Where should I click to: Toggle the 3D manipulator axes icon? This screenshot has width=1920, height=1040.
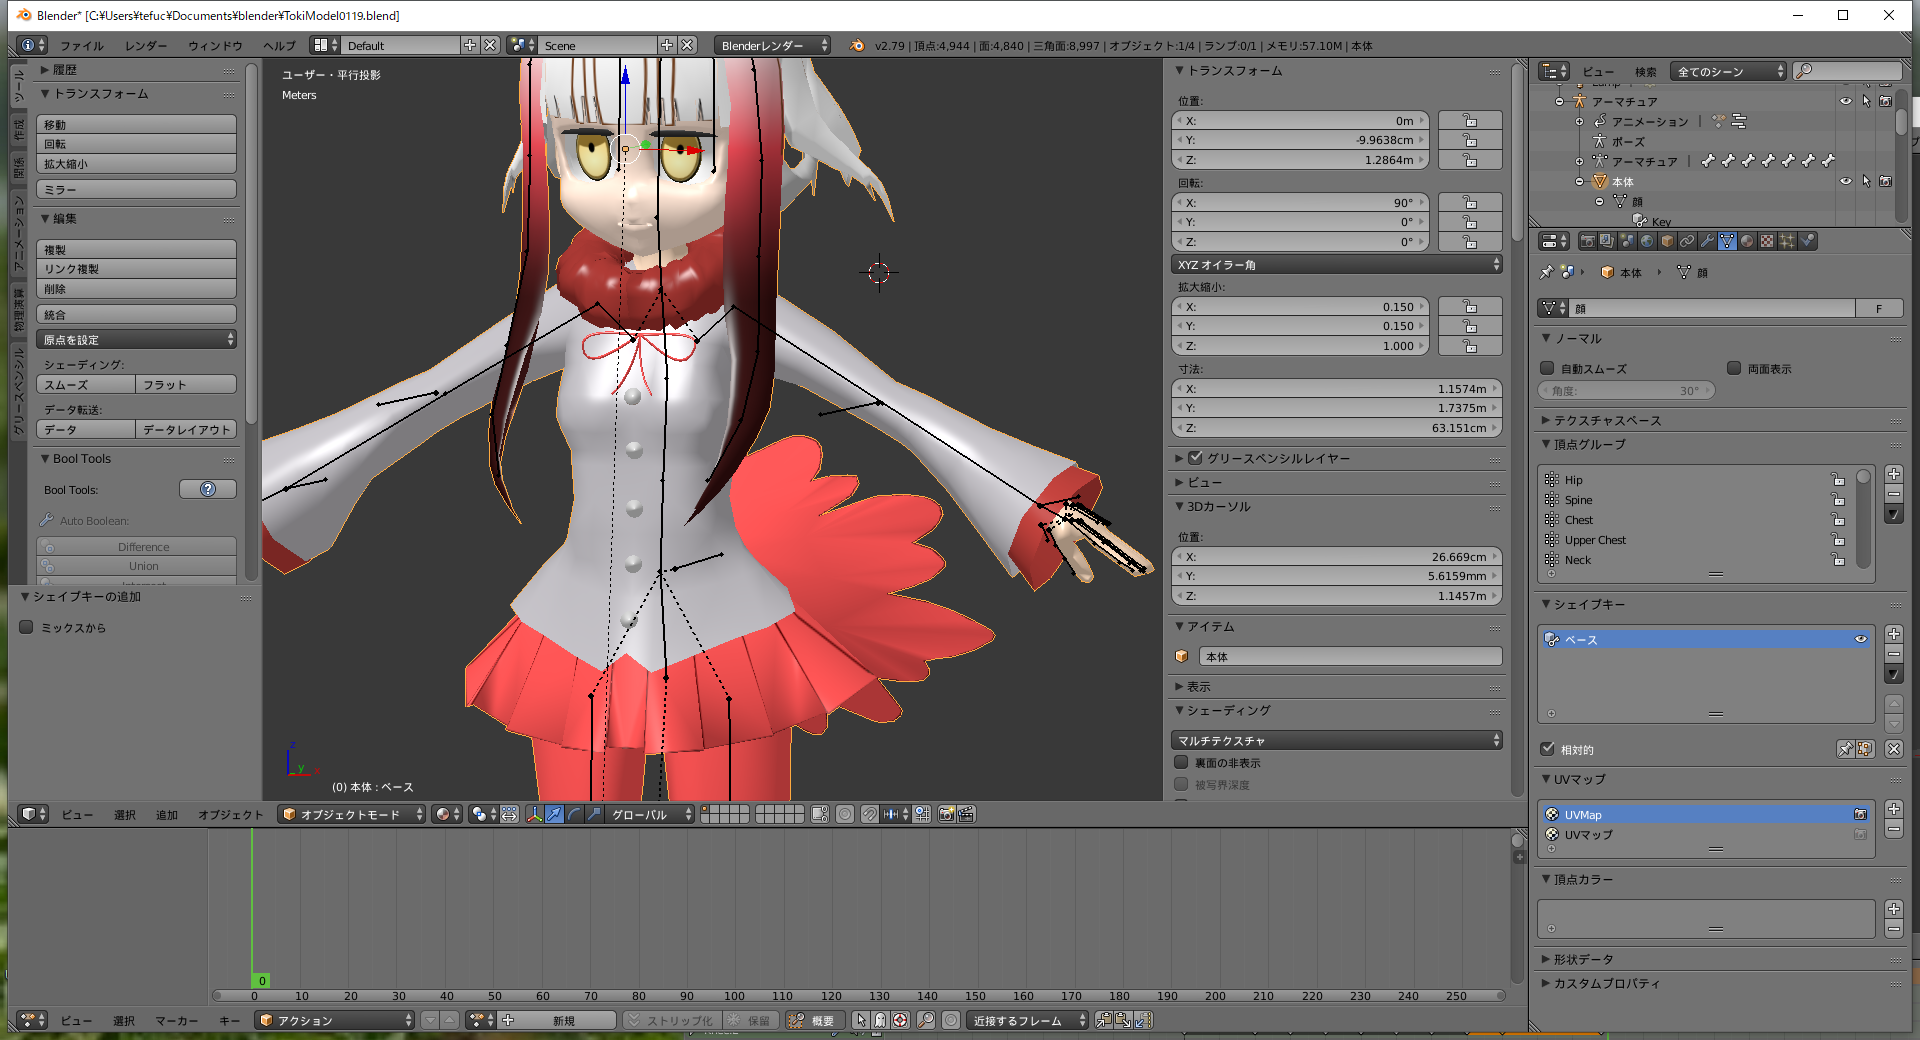[535, 814]
